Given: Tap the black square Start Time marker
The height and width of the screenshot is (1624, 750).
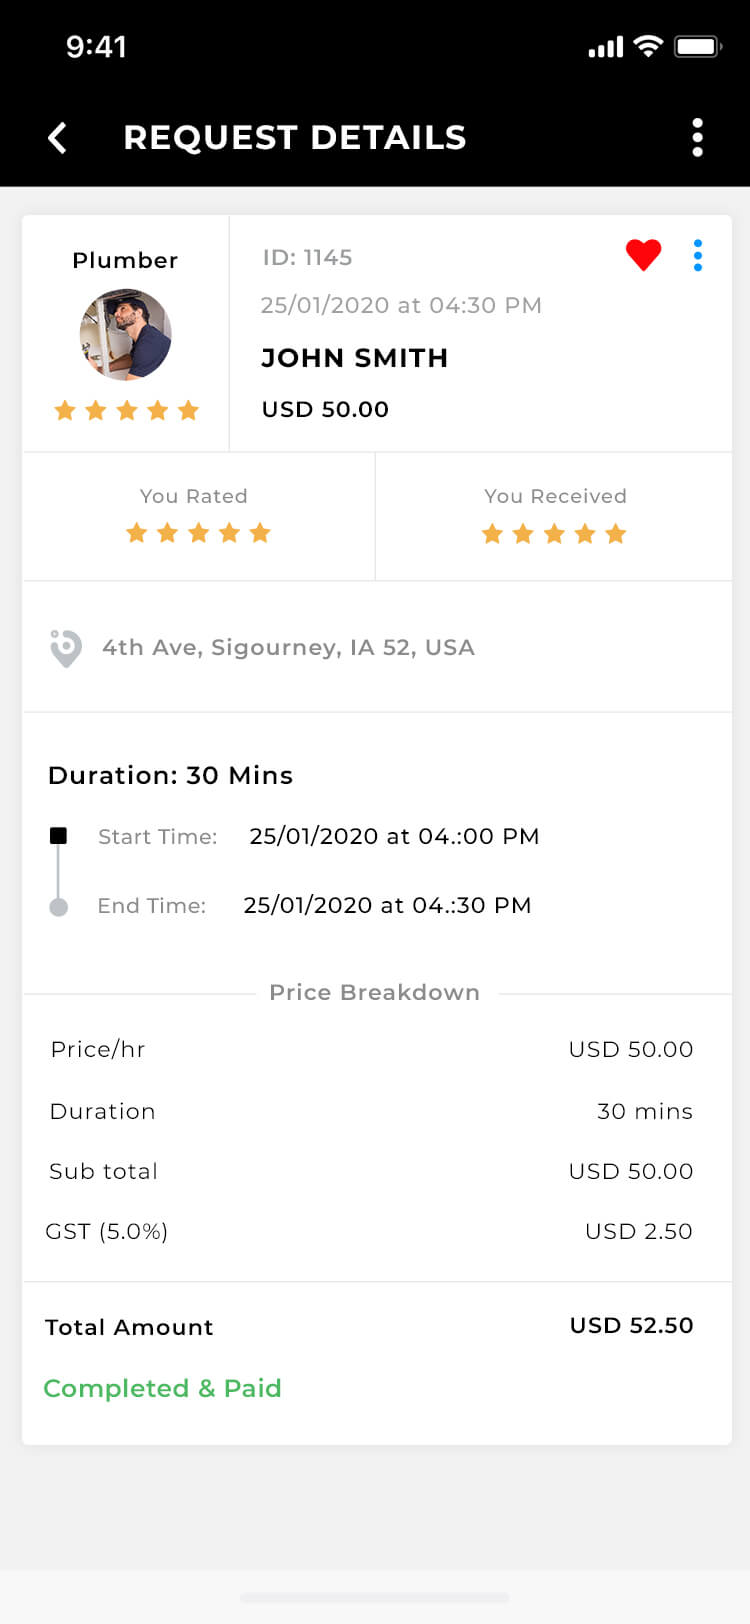Looking at the screenshot, I should pos(59,836).
